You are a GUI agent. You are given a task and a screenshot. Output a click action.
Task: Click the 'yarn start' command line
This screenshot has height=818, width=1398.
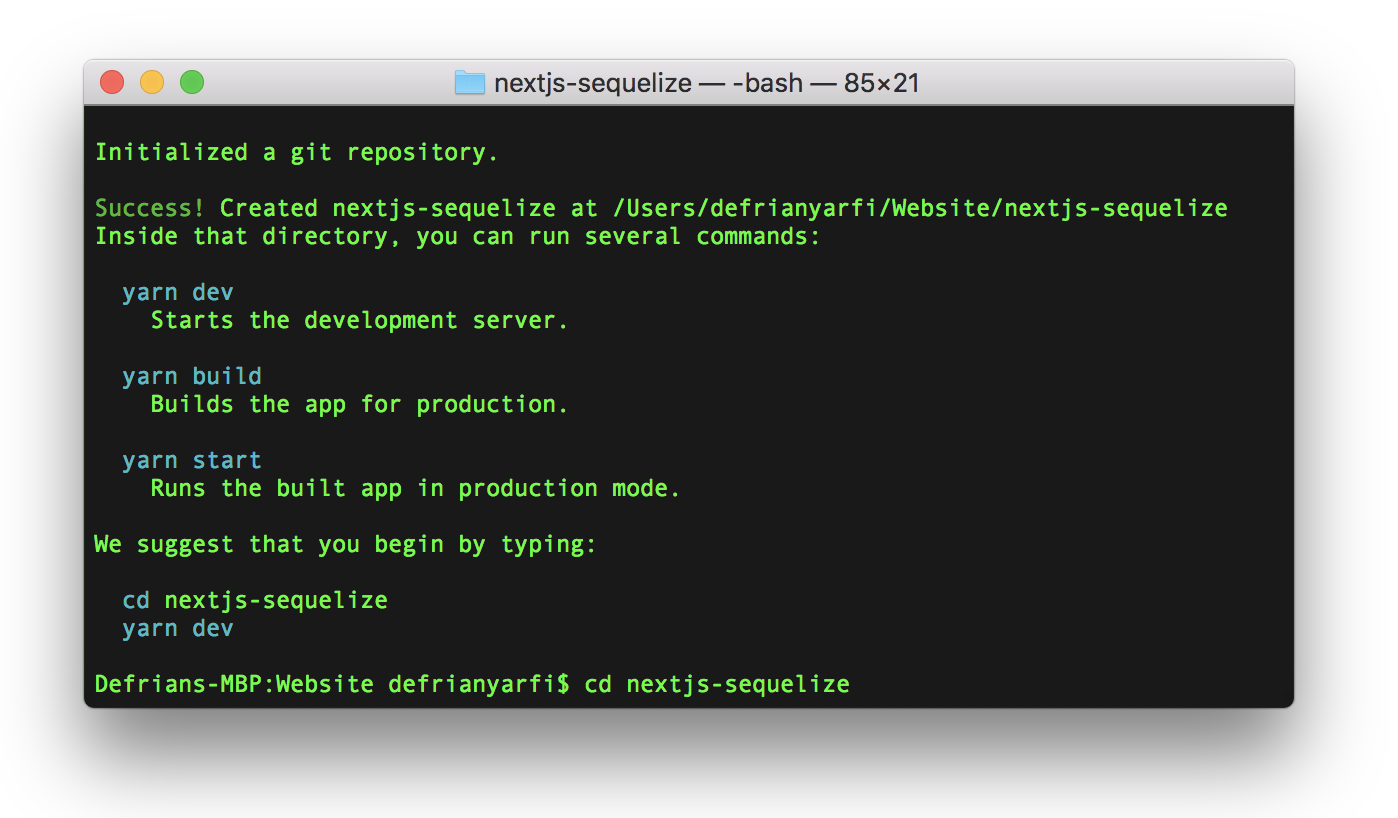192,461
